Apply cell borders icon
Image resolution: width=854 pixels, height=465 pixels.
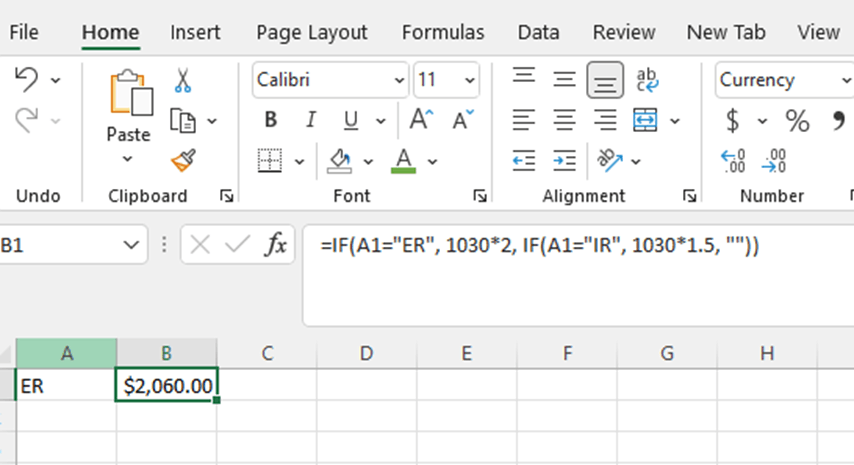pyautogui.click(x=270, y=161)
